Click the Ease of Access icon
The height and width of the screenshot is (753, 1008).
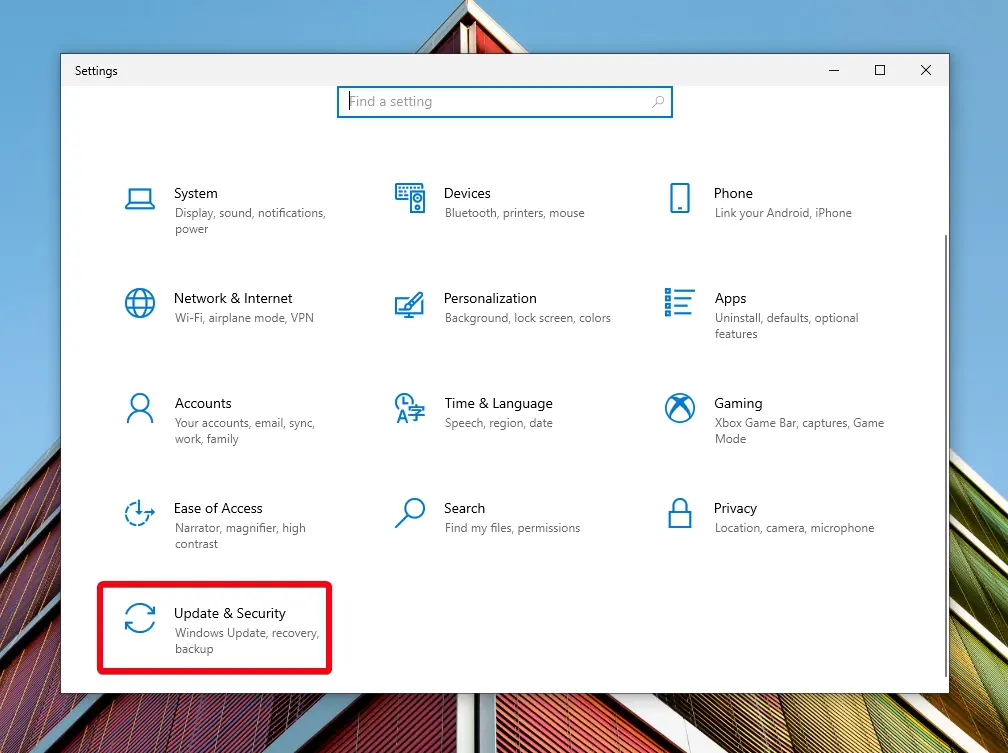click(140, 513)
